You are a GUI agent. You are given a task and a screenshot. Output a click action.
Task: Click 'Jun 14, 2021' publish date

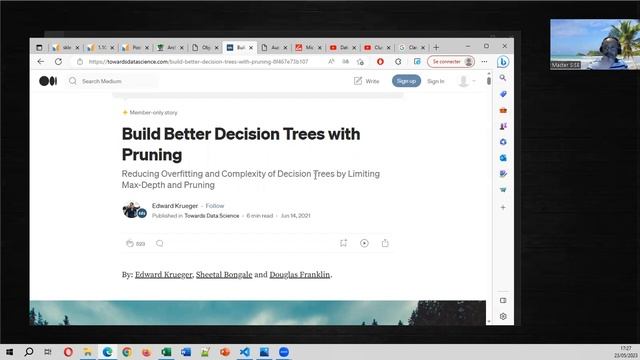coord(296,216)
